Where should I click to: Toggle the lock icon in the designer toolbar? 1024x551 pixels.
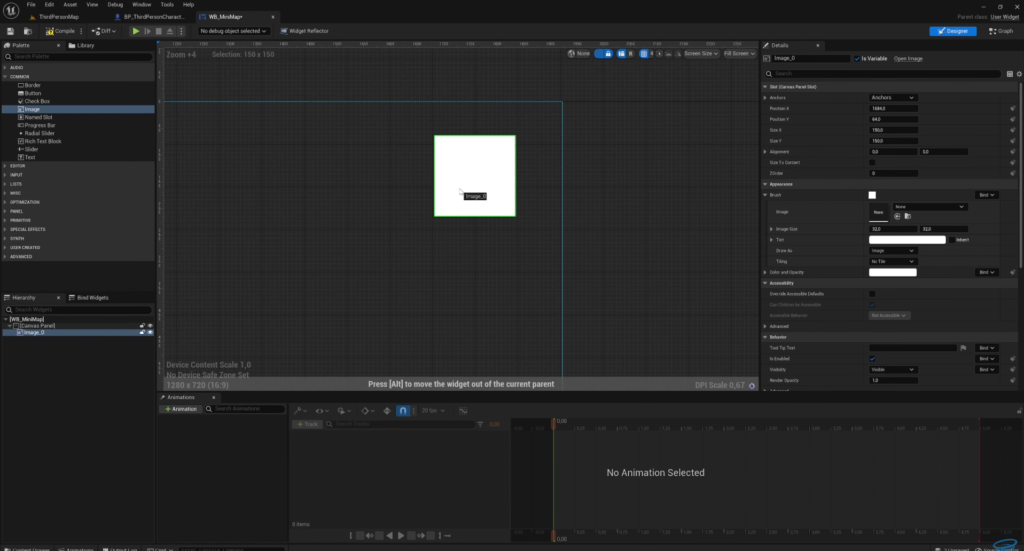click(x=607, y=54)
